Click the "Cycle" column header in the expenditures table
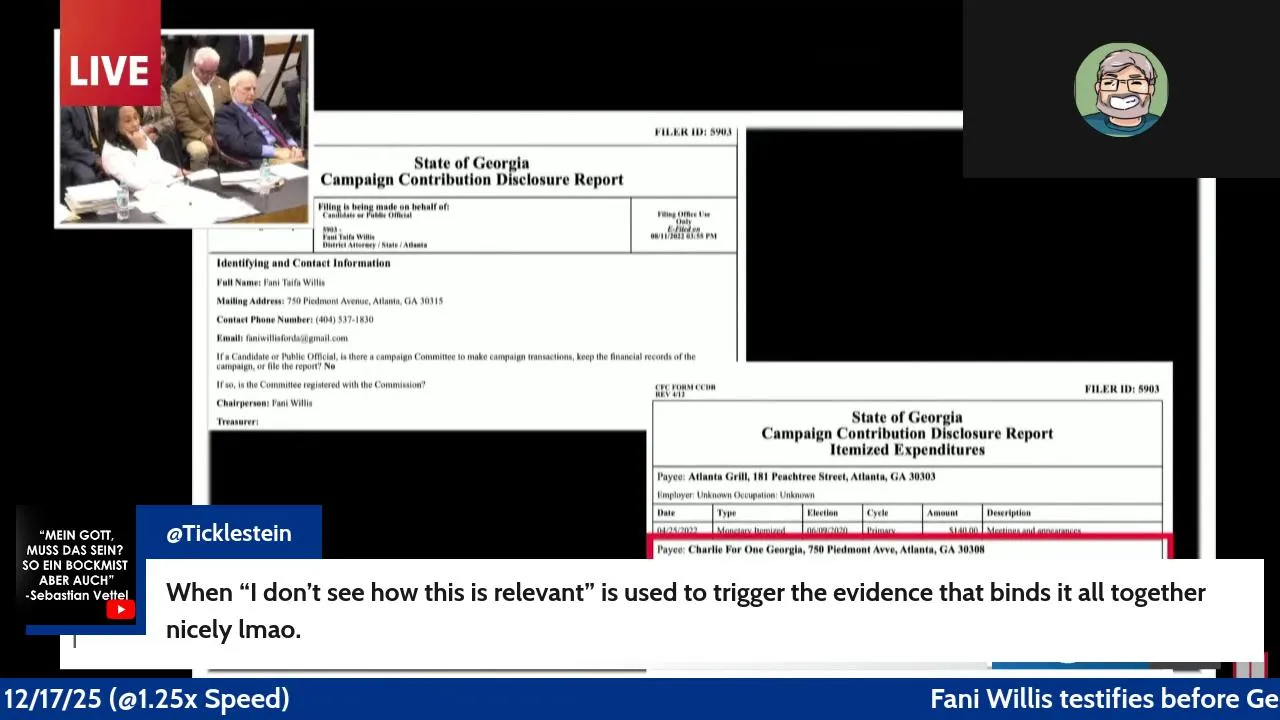This screenshot has width=1280, height=720. point(877,513)
